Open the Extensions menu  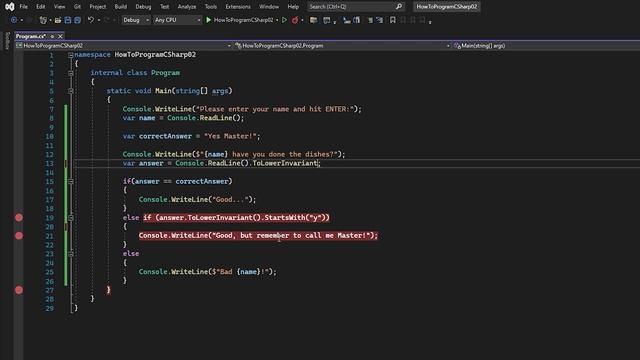click(238, 7)
